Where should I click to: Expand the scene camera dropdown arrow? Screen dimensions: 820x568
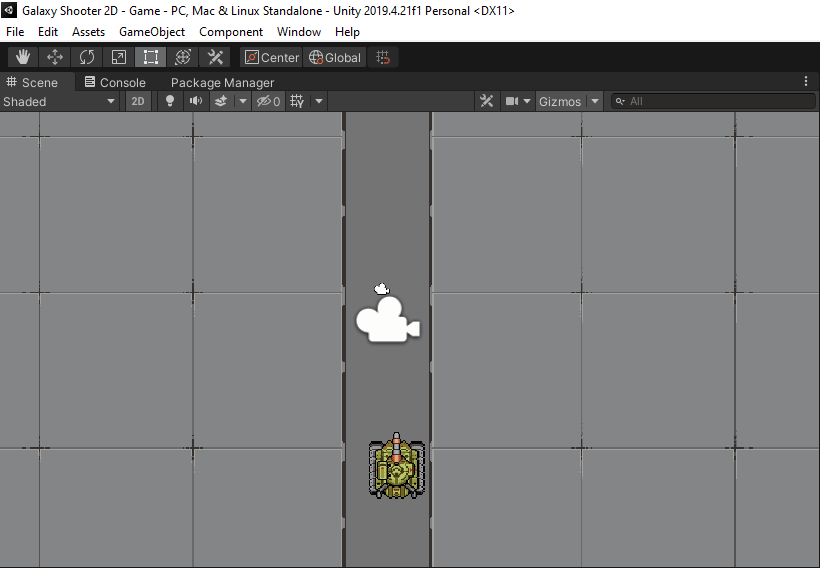pos(527,101)
